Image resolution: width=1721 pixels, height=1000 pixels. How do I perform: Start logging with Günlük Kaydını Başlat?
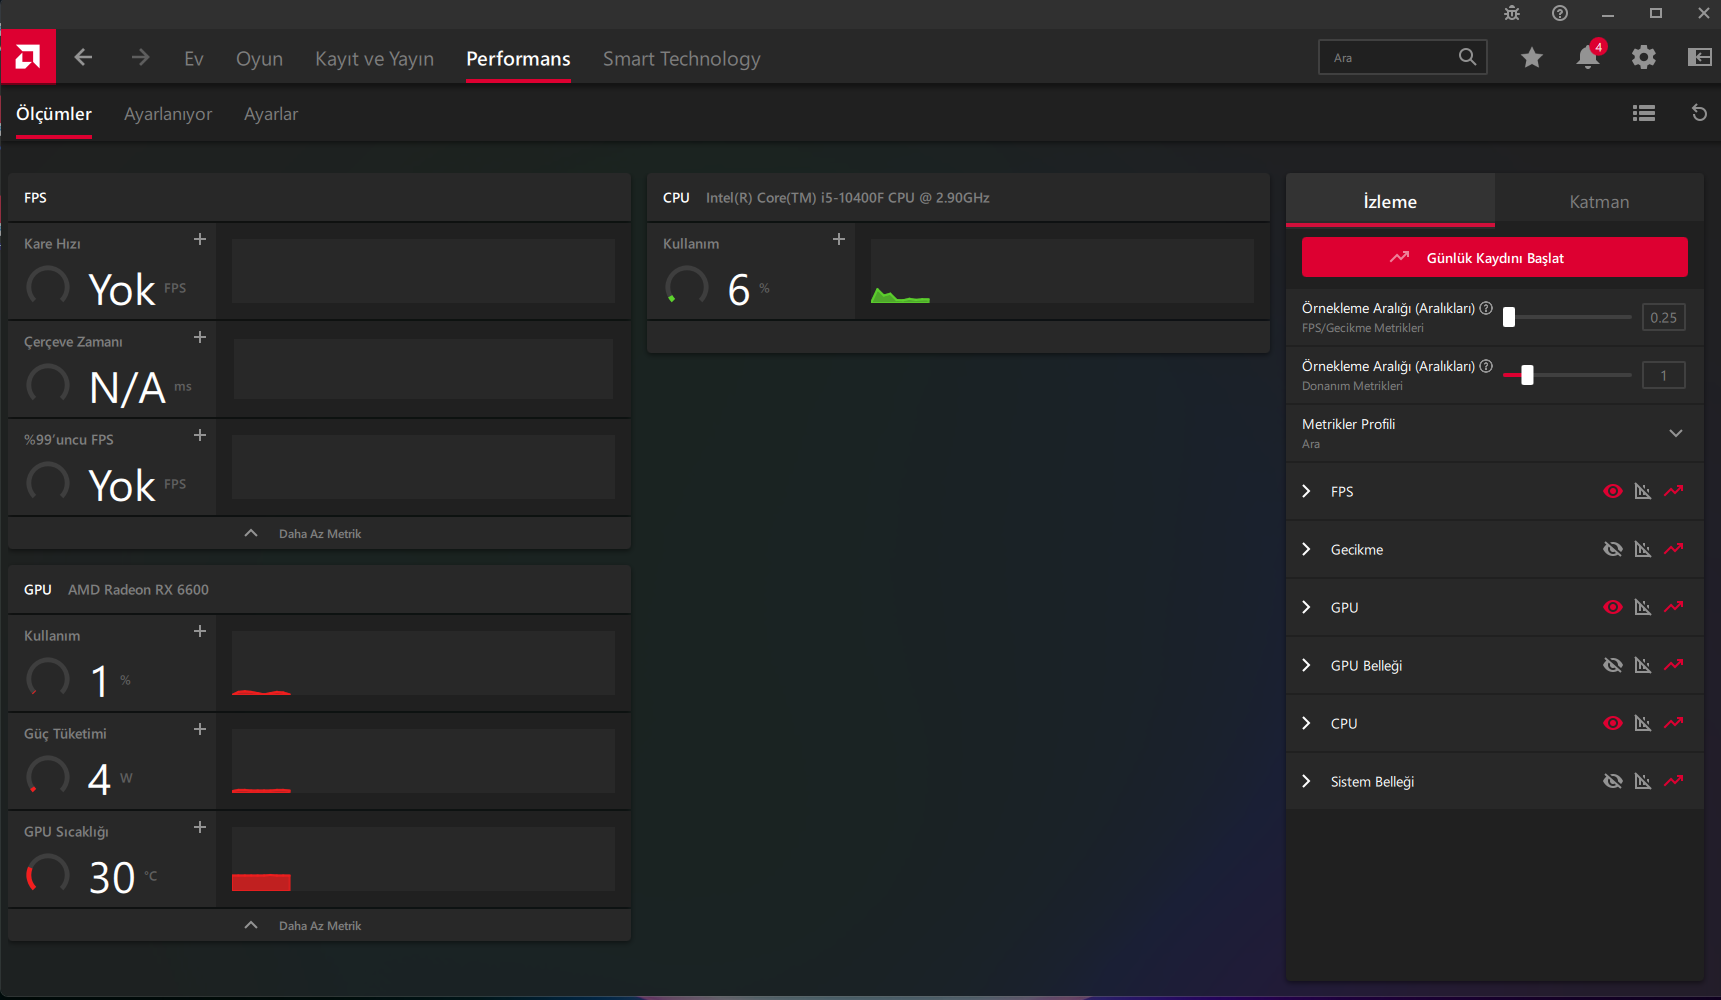point(1494,257)
